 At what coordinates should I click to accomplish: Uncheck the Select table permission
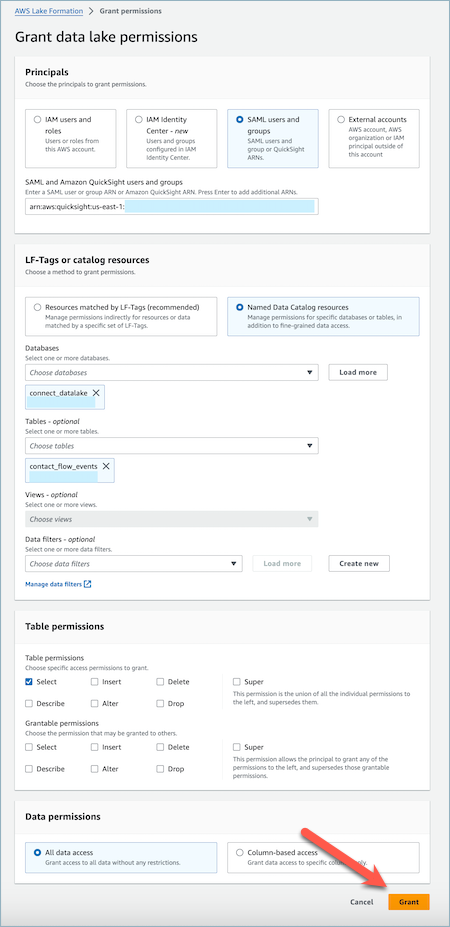tap(29, 682)
